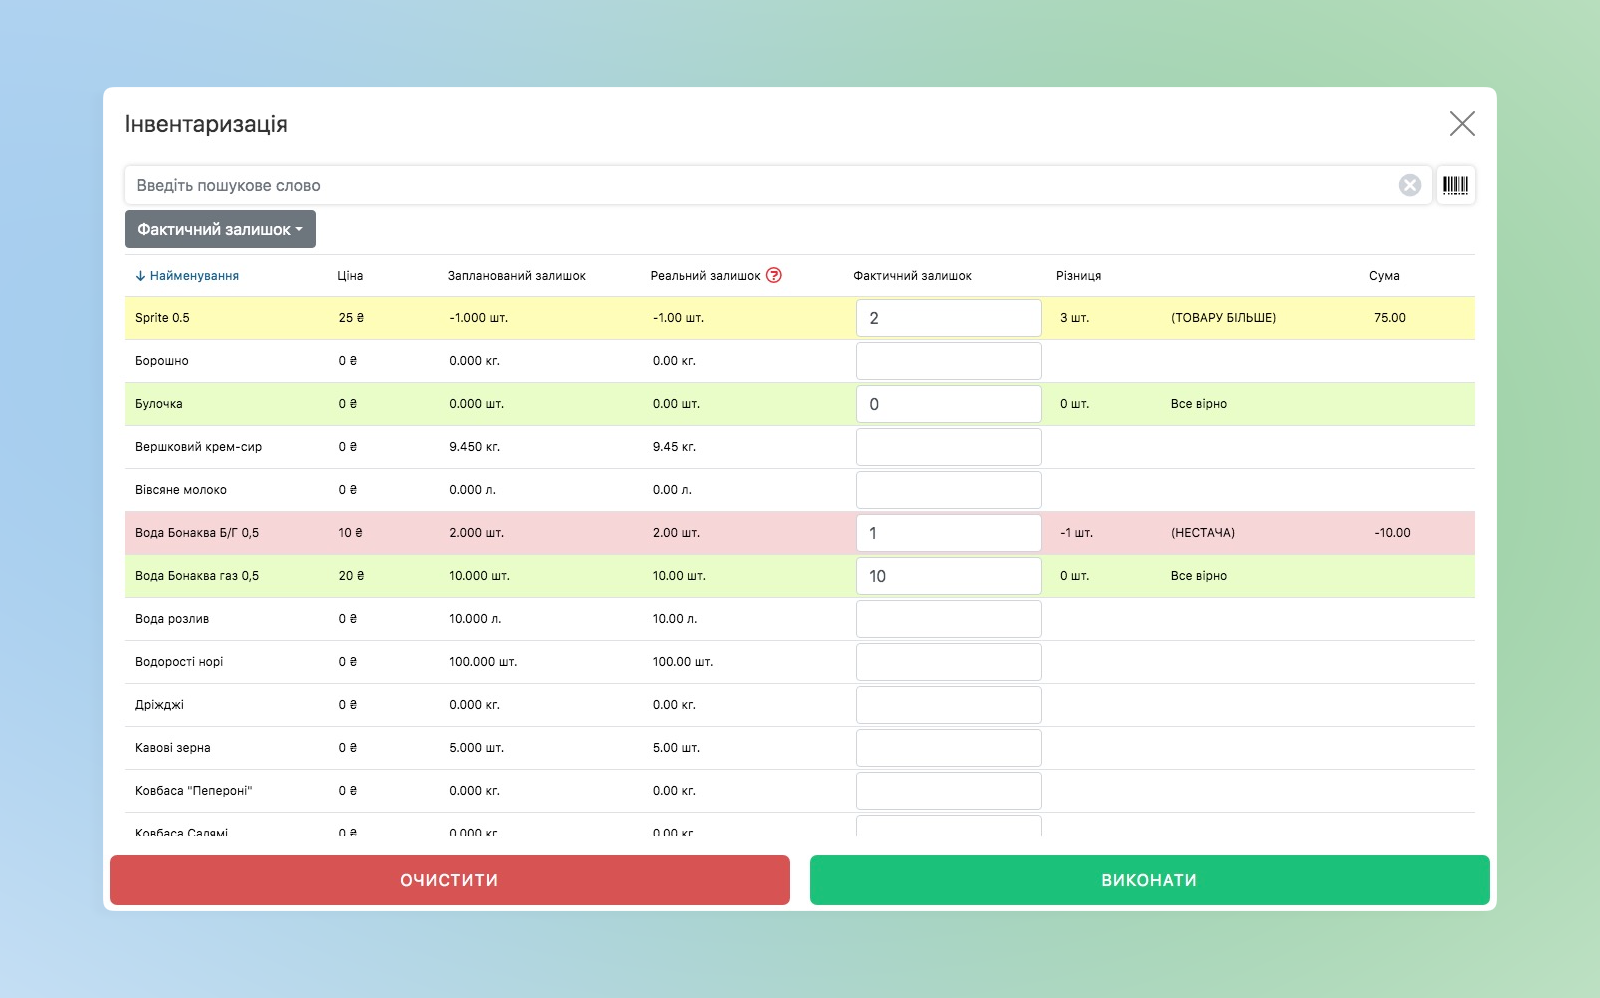The image size is (1600, 998).
Task: Edit actual stock field for Sprite 0.5
Action: tap(948, 318)
